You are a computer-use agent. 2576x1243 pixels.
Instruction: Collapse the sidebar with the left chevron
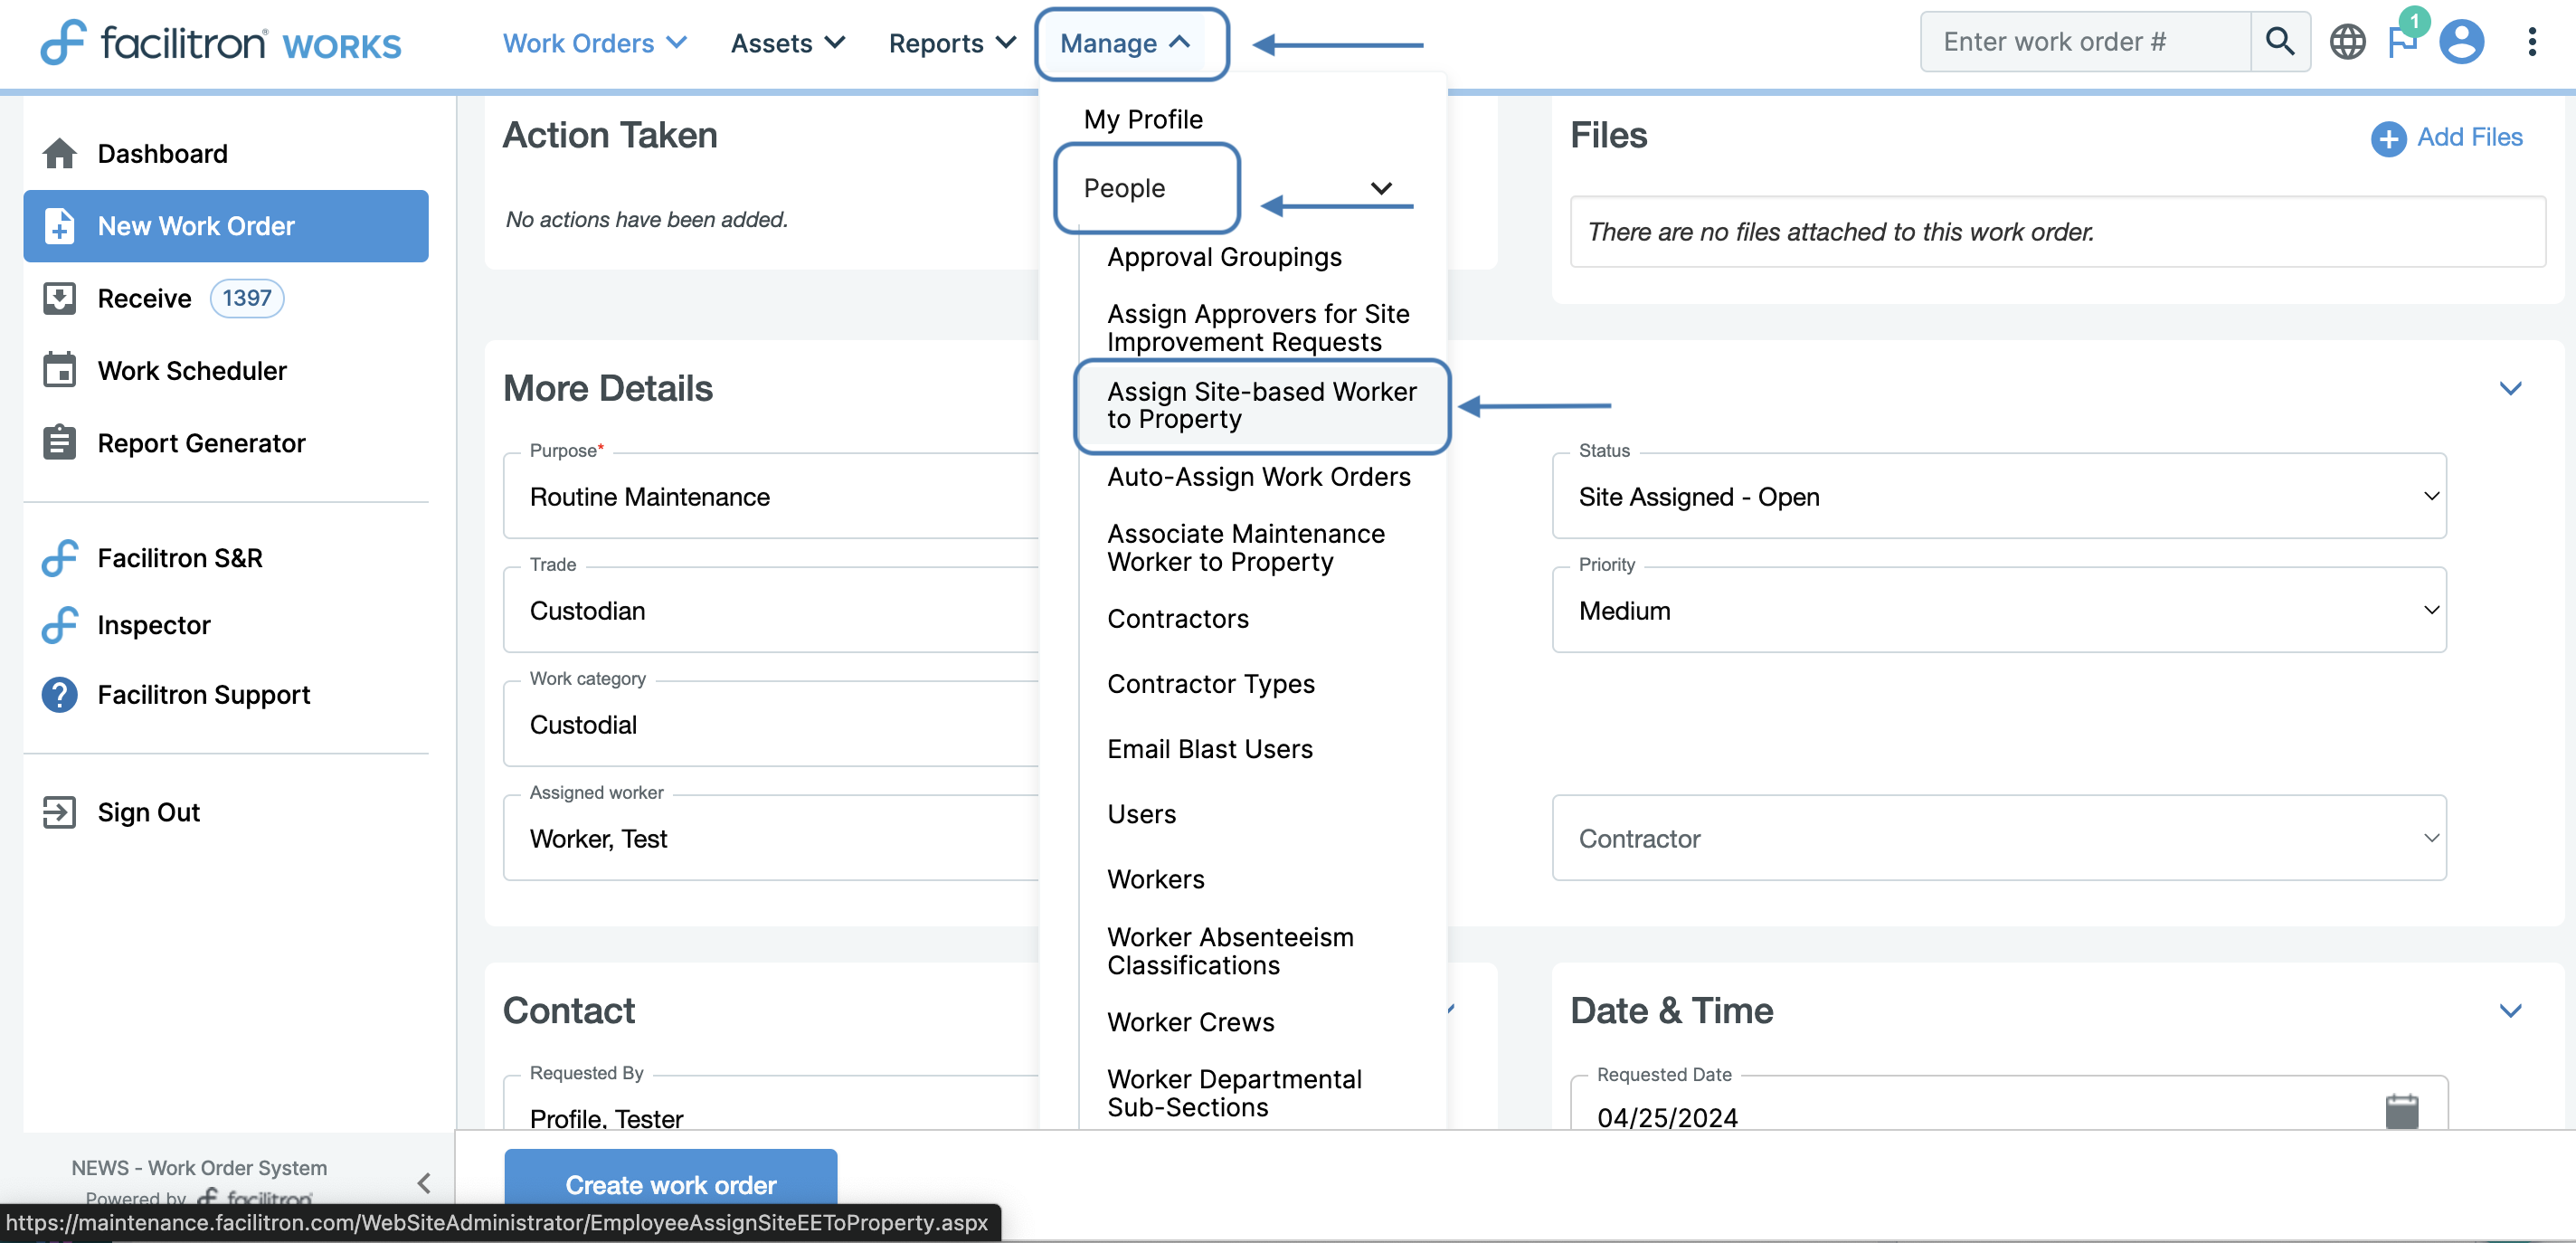point(424,1183)
